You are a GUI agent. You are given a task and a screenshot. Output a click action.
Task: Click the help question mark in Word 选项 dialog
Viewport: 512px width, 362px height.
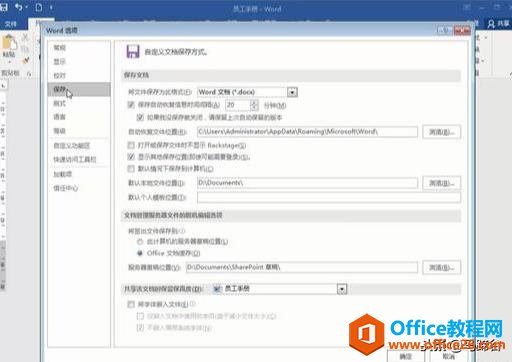(x=445, y=31)
